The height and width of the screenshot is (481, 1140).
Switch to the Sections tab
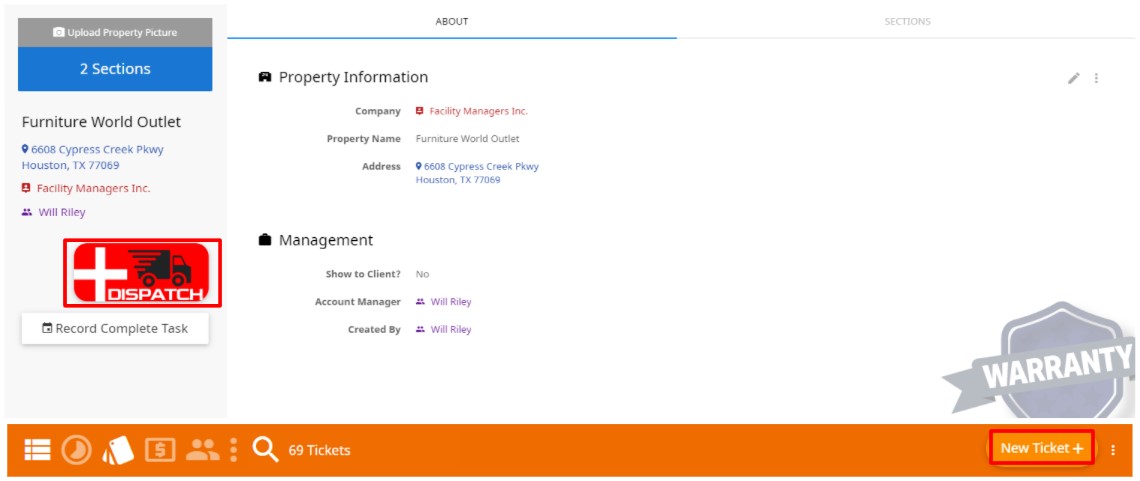tap(907, 21)
